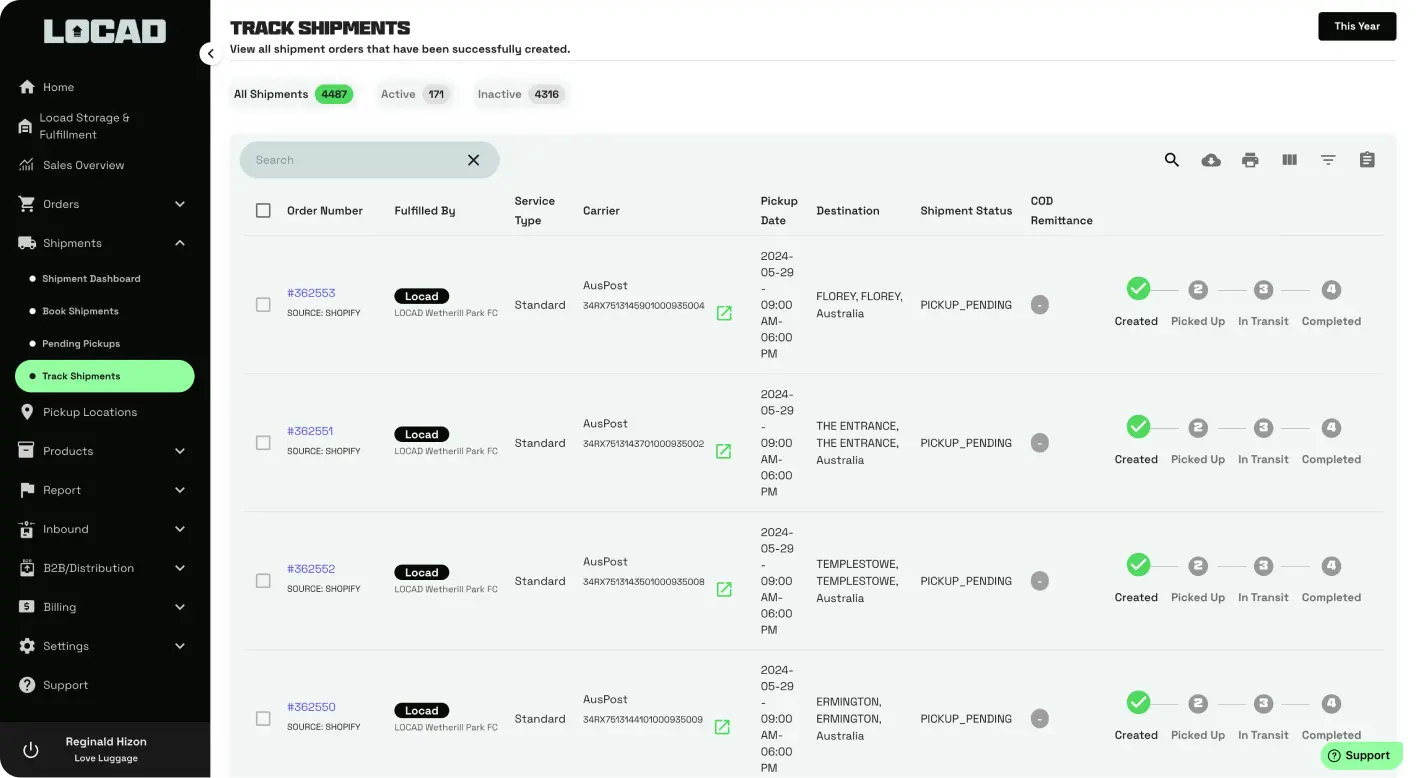Switch to Inactive shipments tab
The image size is (1416, 778).
click(520, 94)
